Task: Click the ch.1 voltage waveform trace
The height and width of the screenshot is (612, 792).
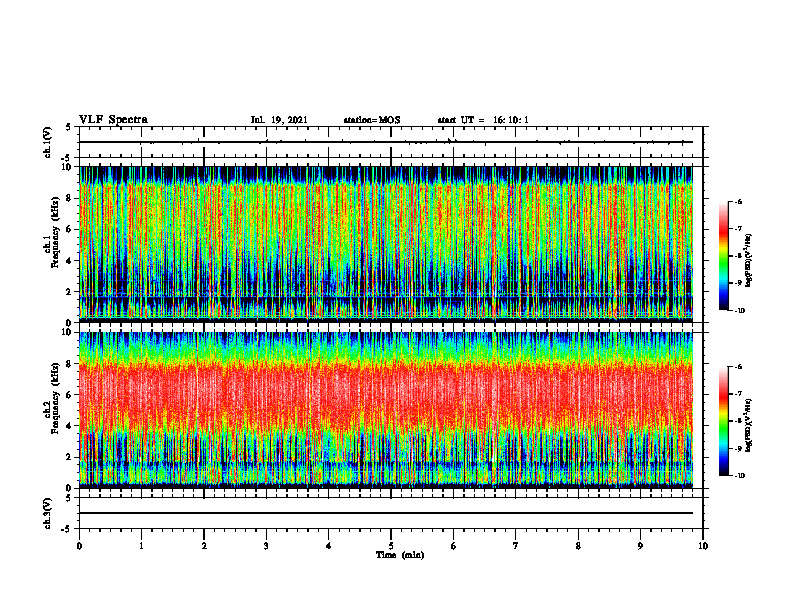Action: point(386,142)
